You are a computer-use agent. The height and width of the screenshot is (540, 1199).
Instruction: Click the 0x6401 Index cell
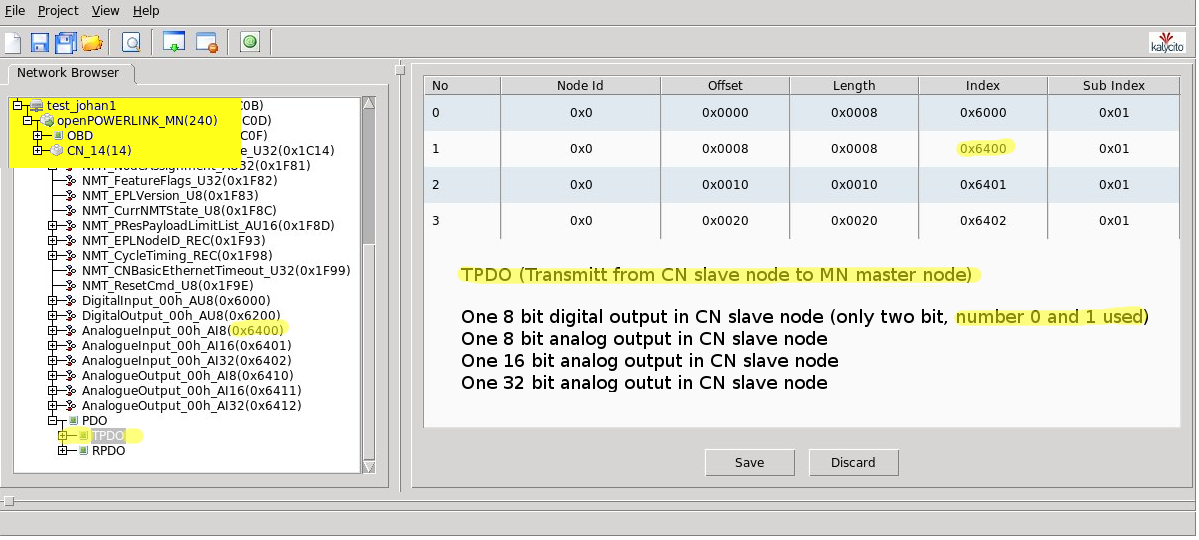click(983, 184)
